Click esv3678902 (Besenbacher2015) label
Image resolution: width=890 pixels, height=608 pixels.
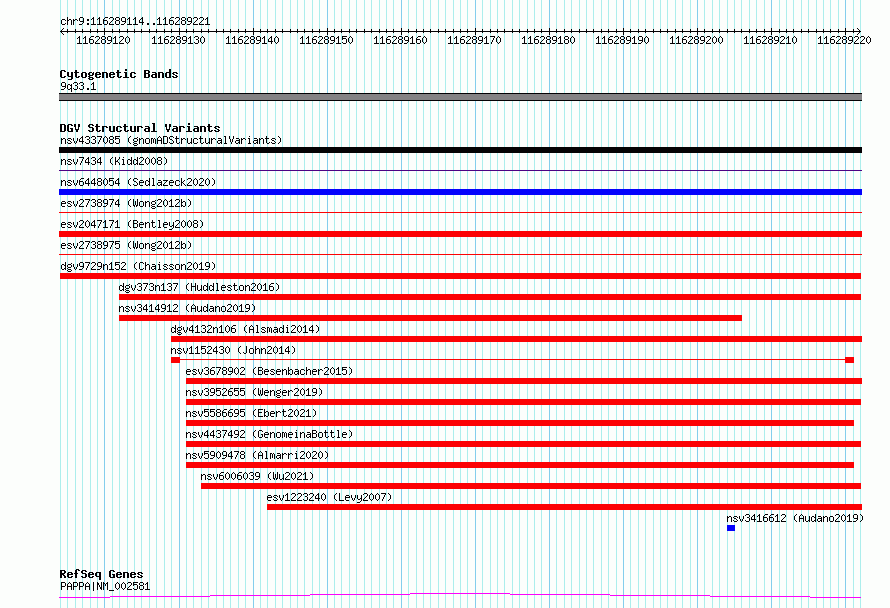(269, 371)
